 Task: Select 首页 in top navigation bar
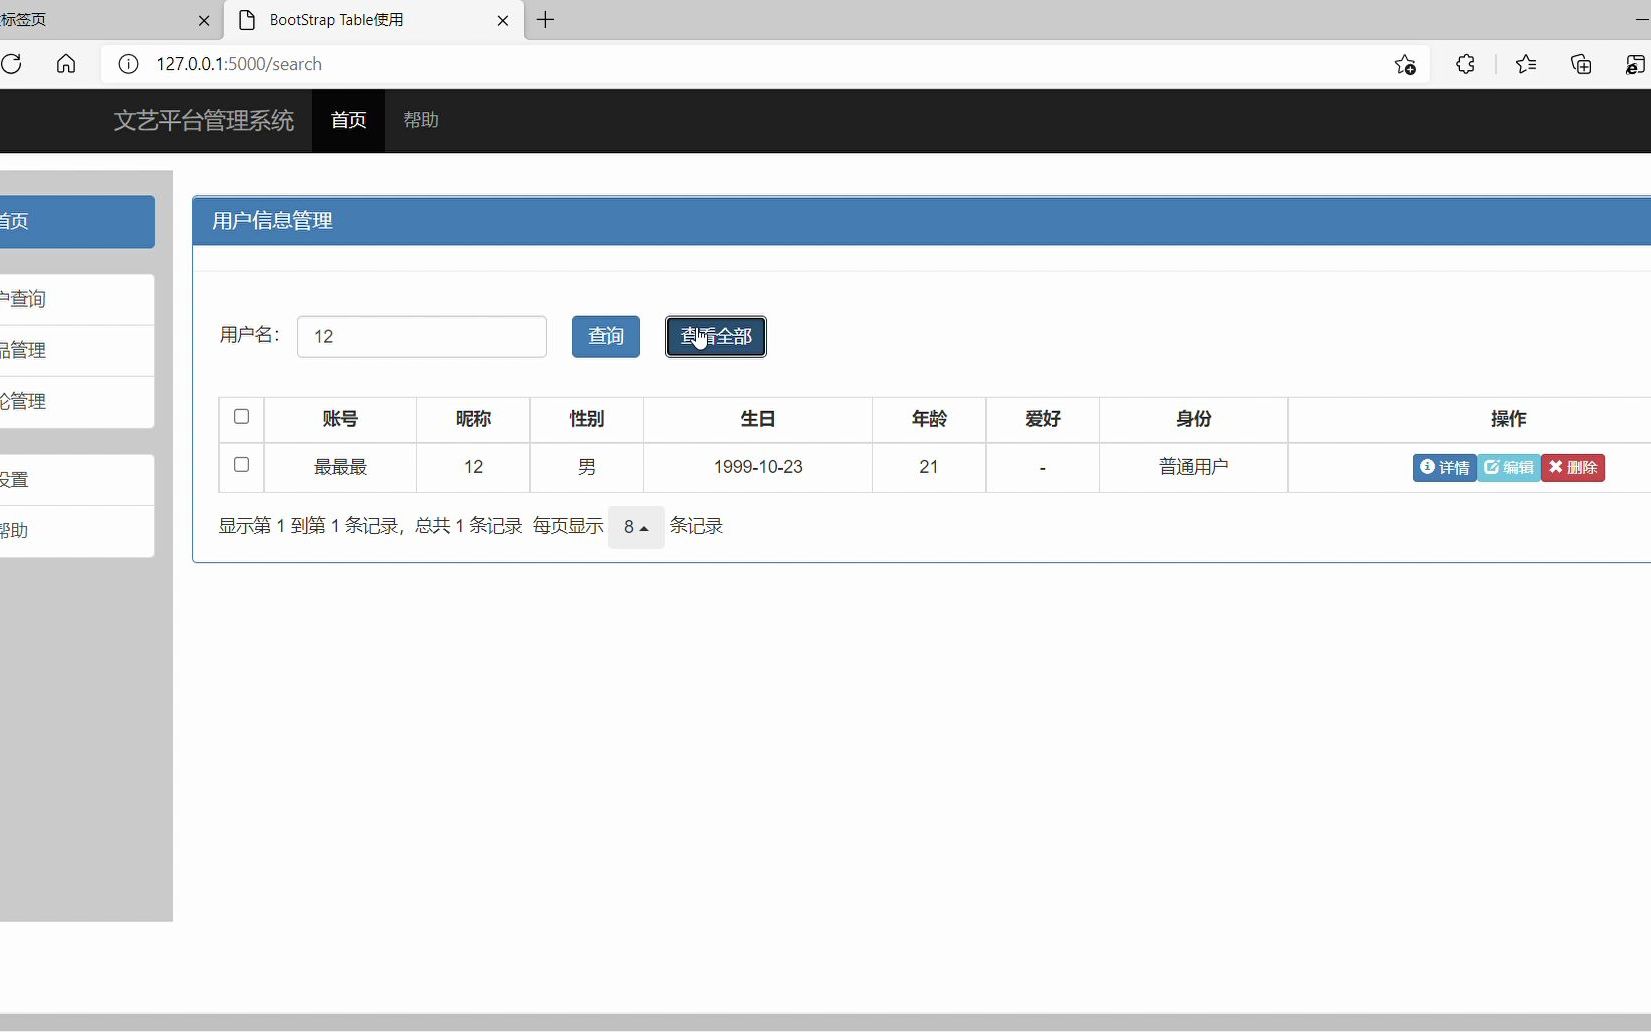(348, 120)
